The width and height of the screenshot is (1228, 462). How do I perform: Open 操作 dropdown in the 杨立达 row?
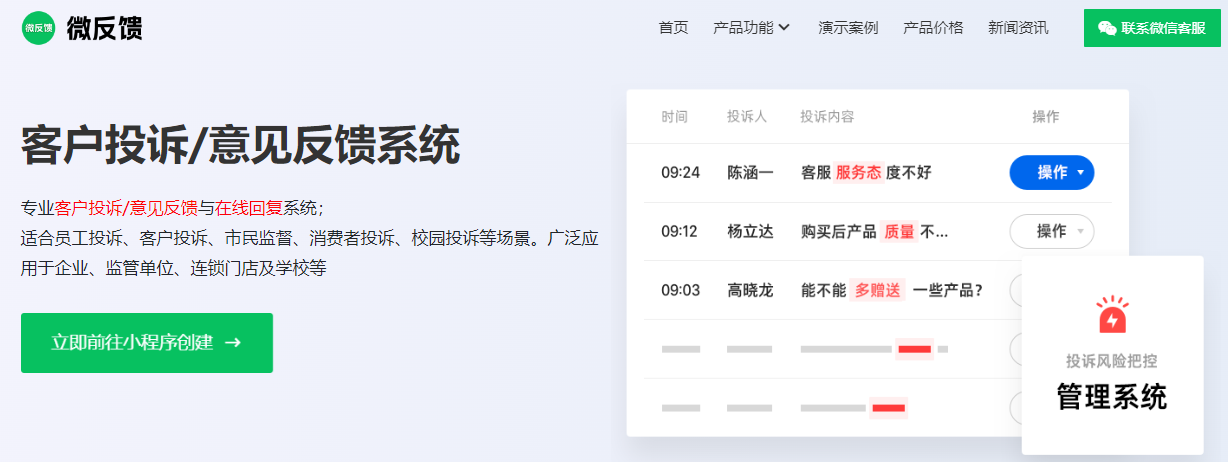click(x=1052, y=232)
